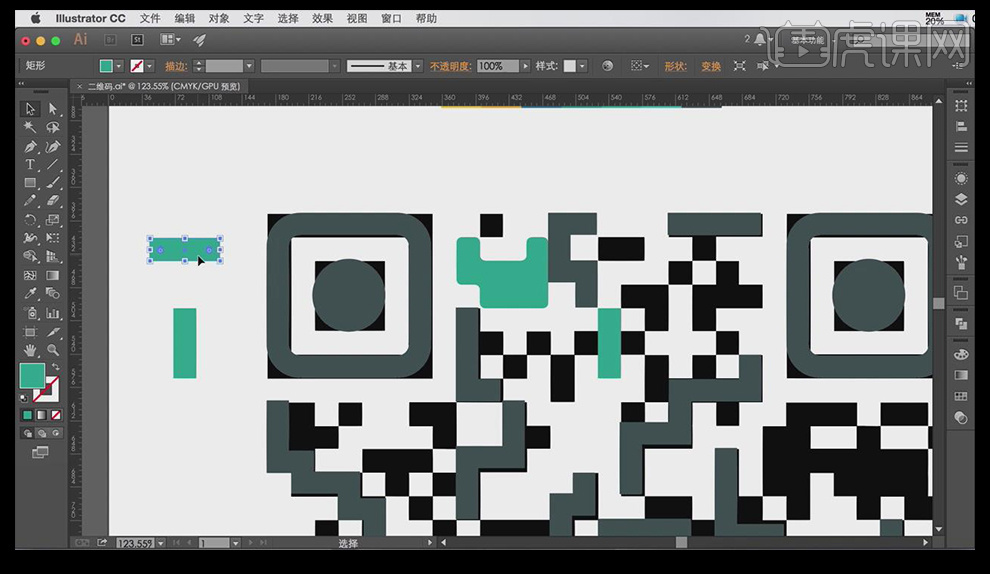Swap fill and stroke arrows

pyautogui.click(x=55, y=368)
